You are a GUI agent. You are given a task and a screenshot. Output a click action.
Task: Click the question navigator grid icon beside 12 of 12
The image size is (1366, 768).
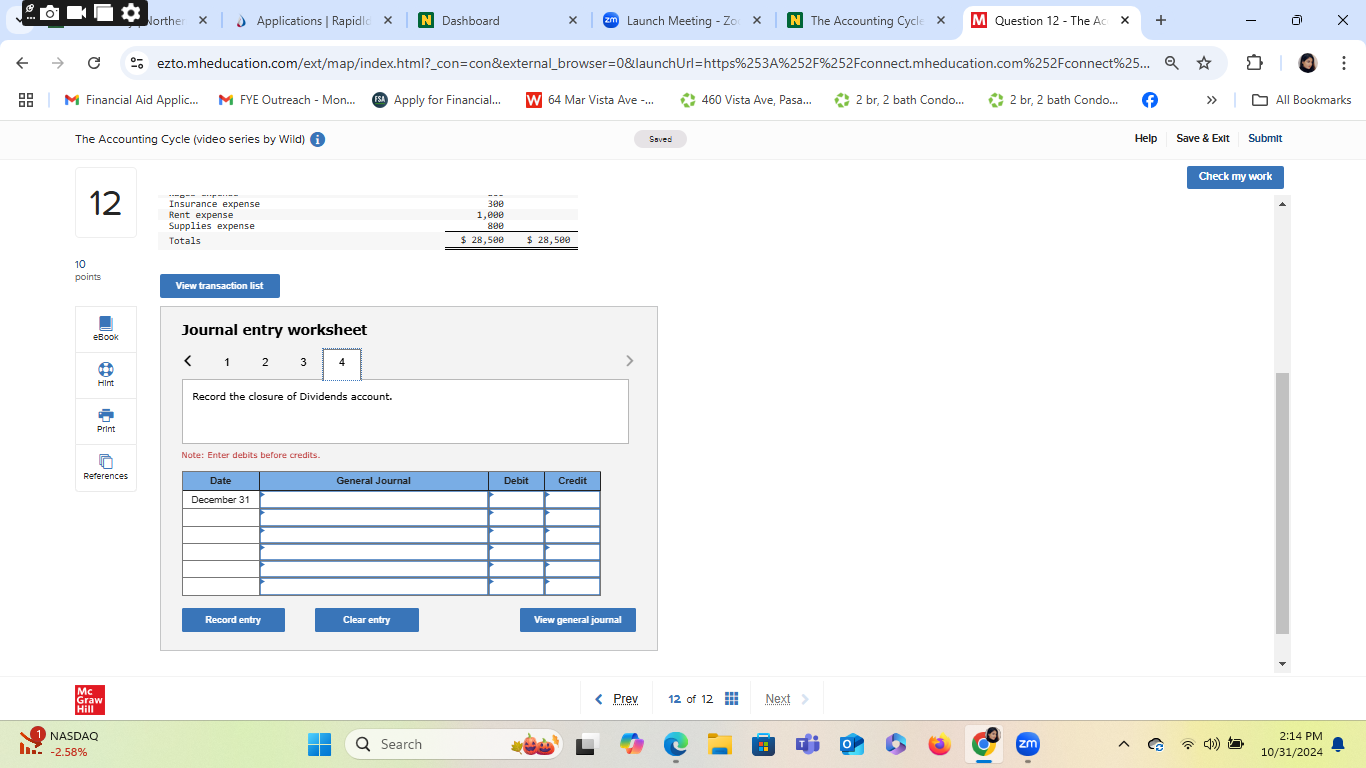pyautogui.click(x=731, y=698)
